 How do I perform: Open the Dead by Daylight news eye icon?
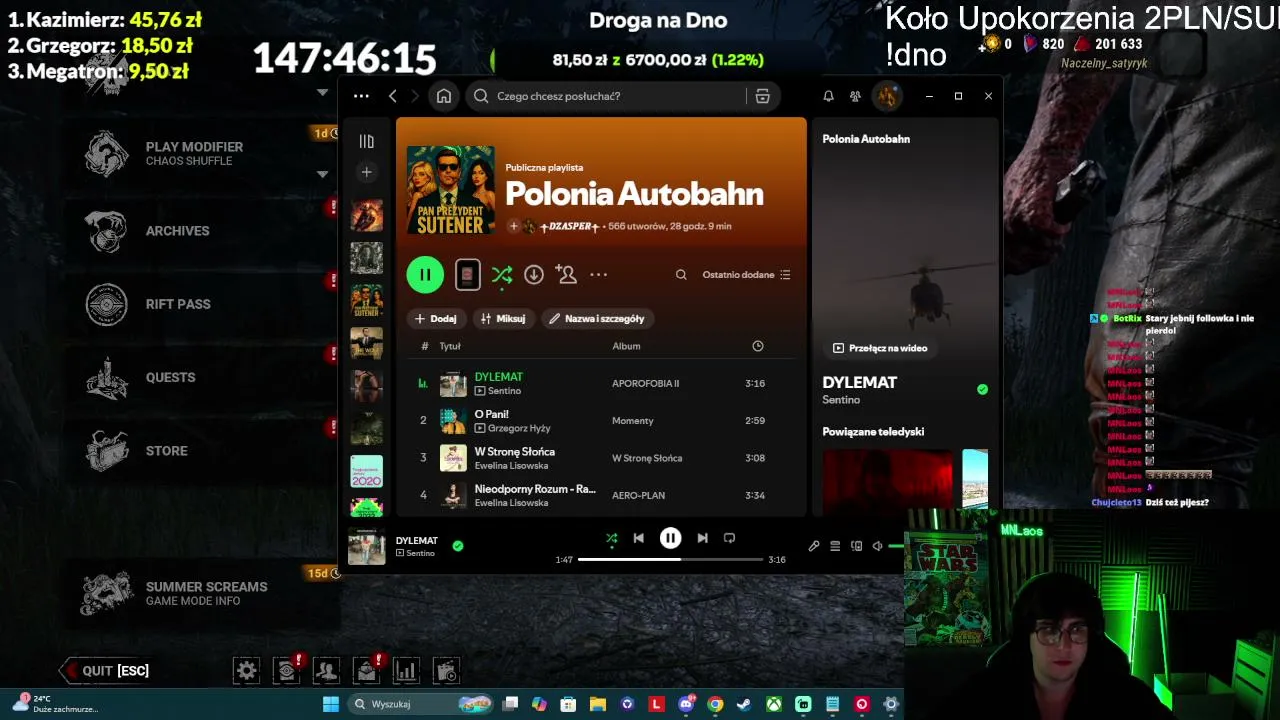pos(287,670)
